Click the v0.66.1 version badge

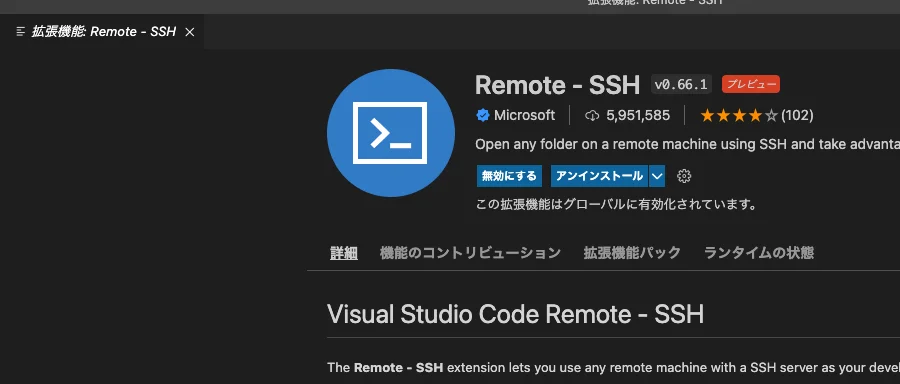pyautogui.click(x=681, y=84)
